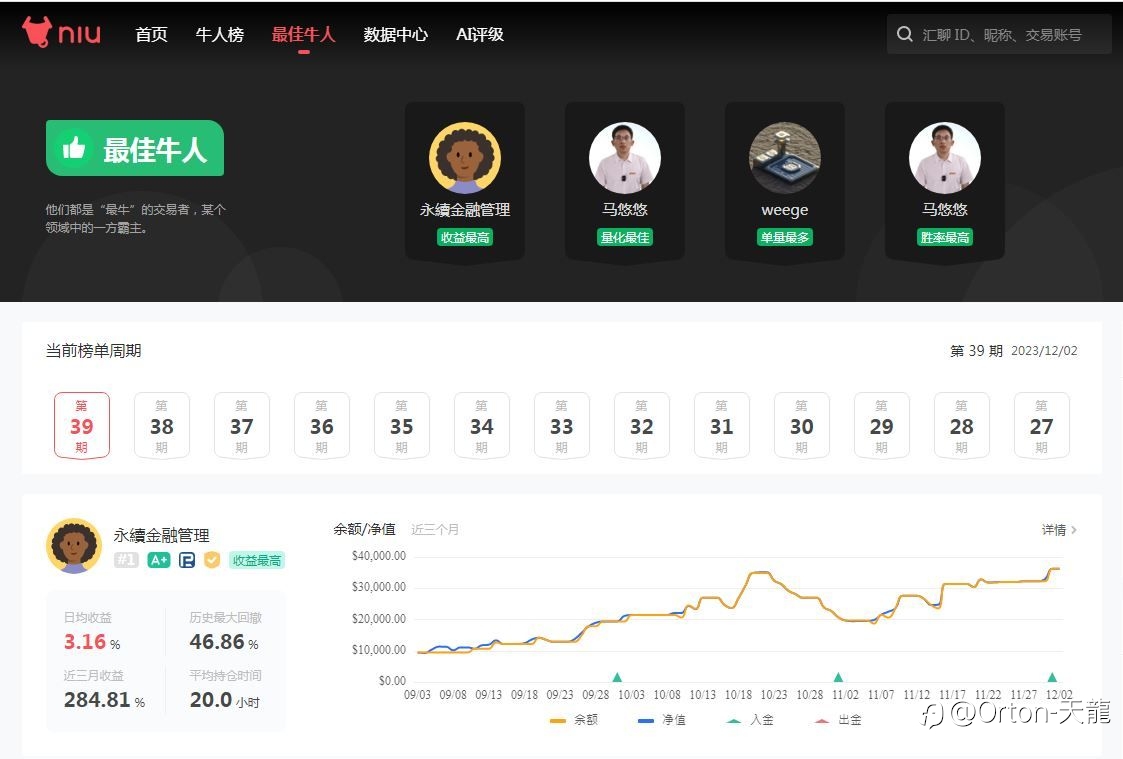
Task: Click the thumbs-up icon in 最佳牛人 badge
Action: [74, 148]
